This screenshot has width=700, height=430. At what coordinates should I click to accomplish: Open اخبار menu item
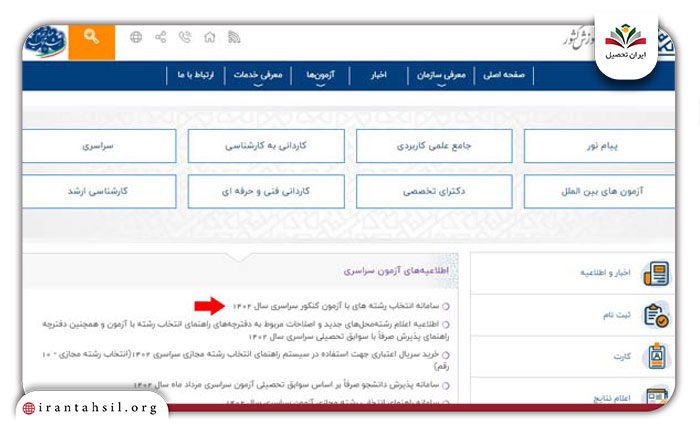click(379, 75)
